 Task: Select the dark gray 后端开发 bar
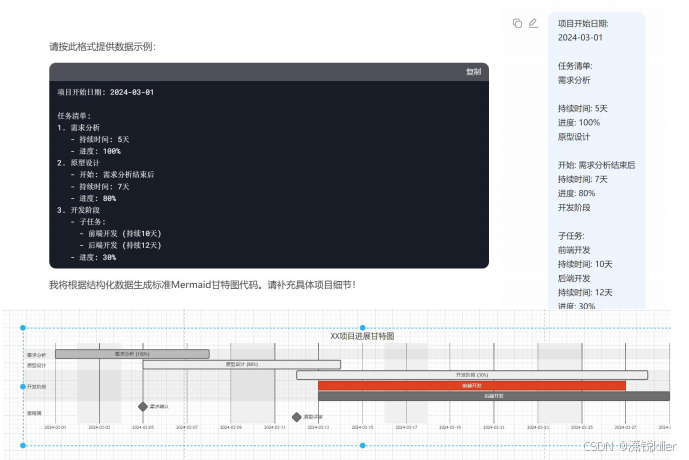[494, 396]
